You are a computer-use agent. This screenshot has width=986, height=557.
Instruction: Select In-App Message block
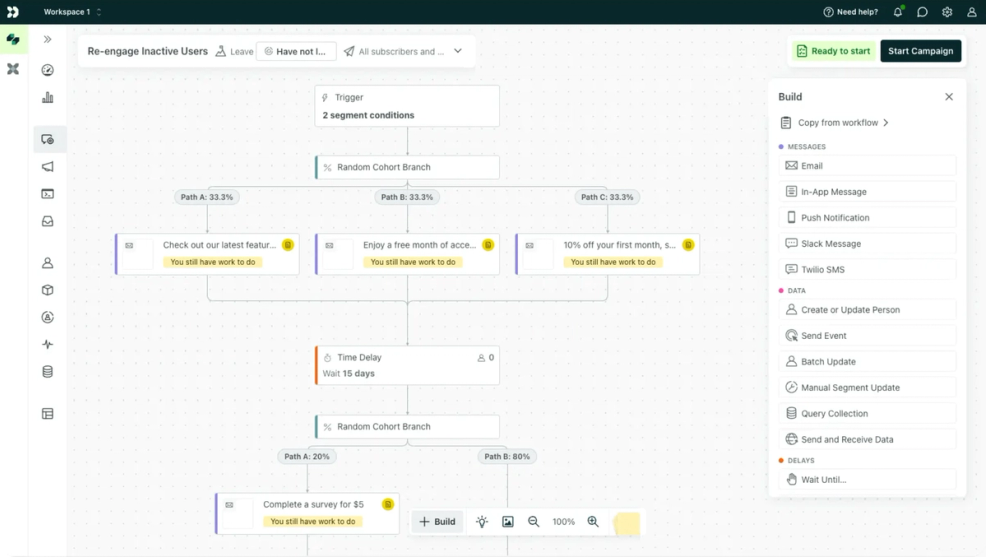[x=867, y=192]
